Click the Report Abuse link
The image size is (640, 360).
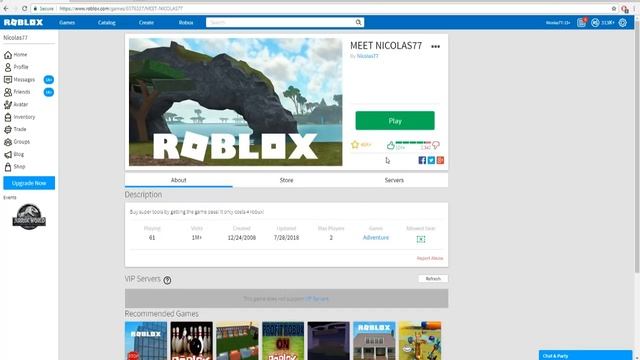coord(429,258)
